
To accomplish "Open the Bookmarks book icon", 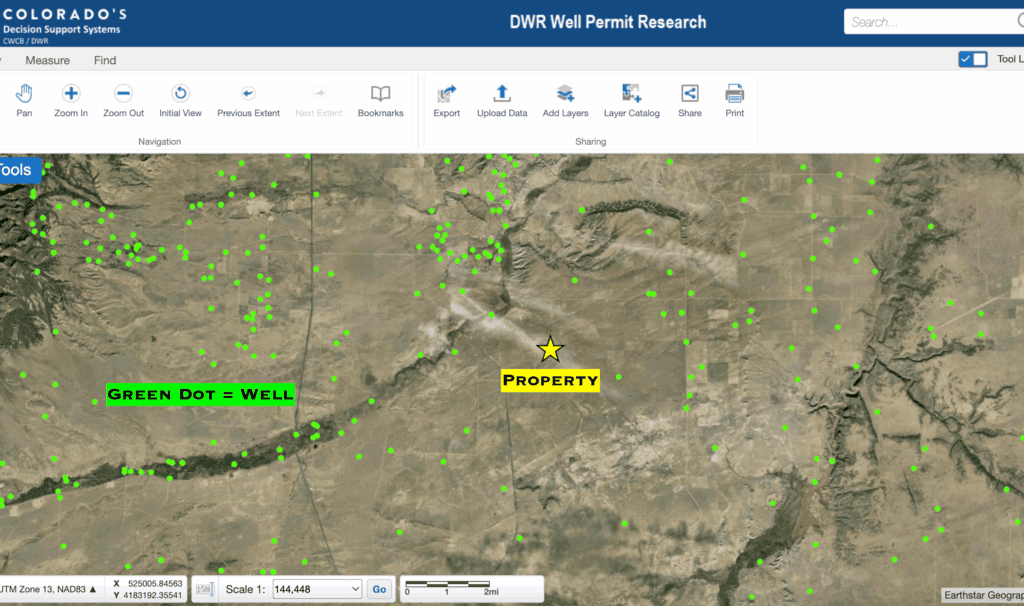I will [380, 94].
